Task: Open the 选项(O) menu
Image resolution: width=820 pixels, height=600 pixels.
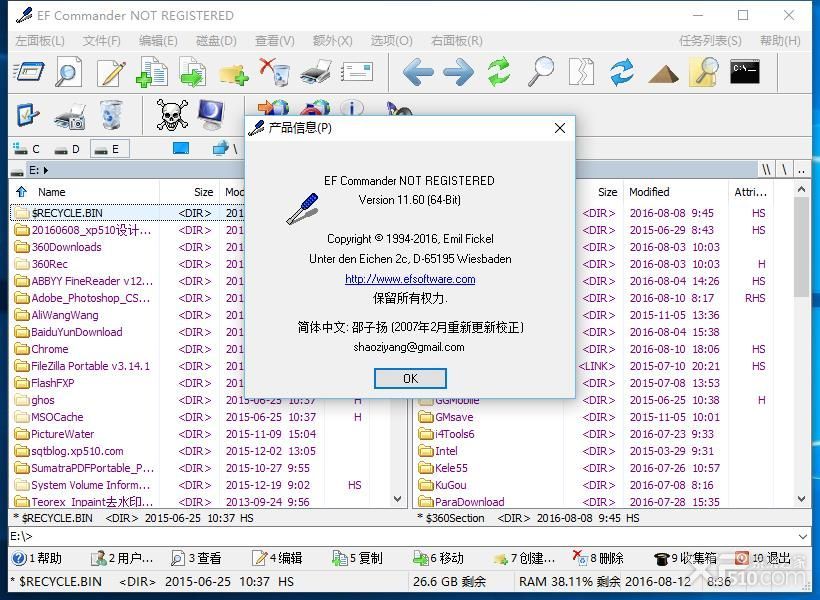Action: click(391, 41)
